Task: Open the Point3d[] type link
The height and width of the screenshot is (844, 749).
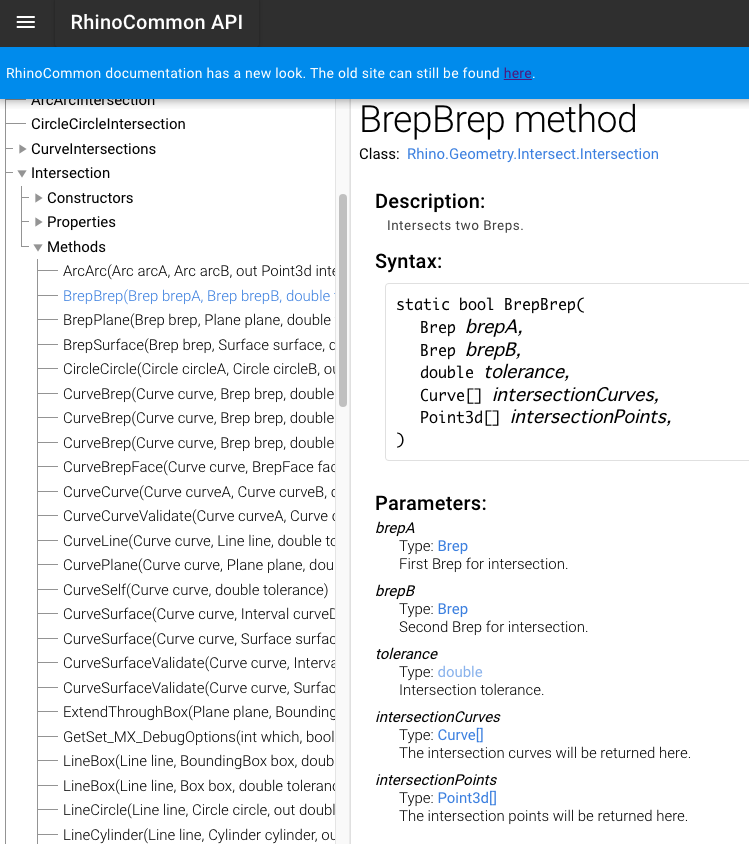Action: (467, 798)
